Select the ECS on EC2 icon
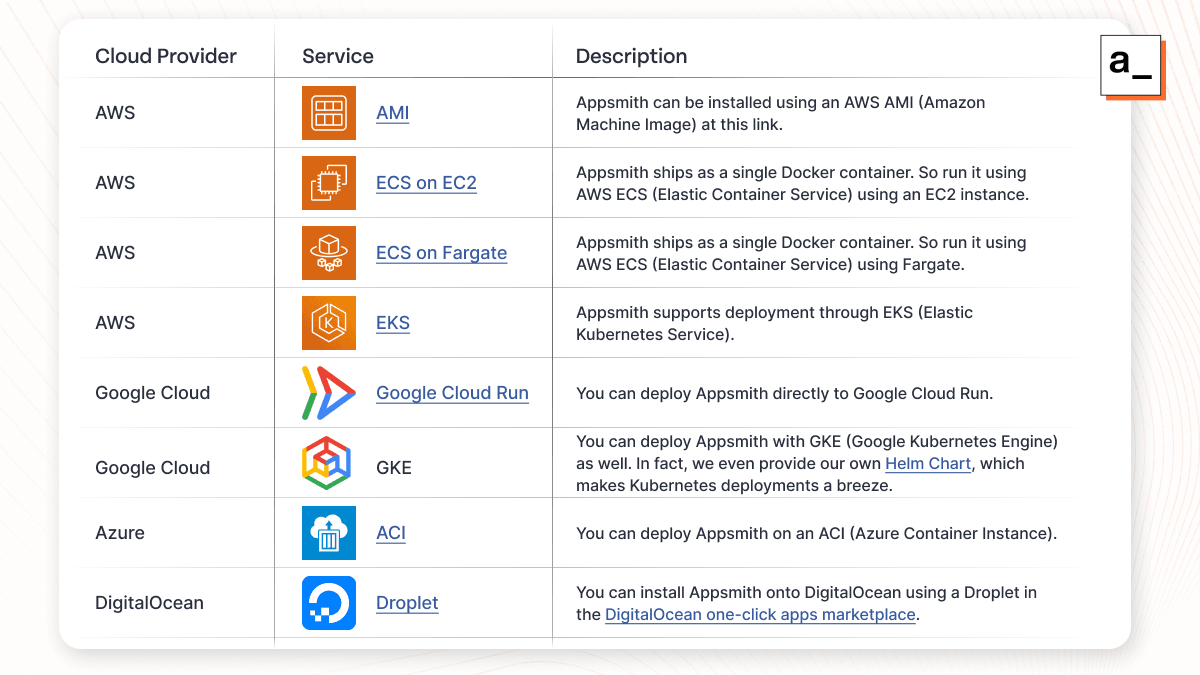This screenshot has height=675, width=1200. tap(329, 182)
